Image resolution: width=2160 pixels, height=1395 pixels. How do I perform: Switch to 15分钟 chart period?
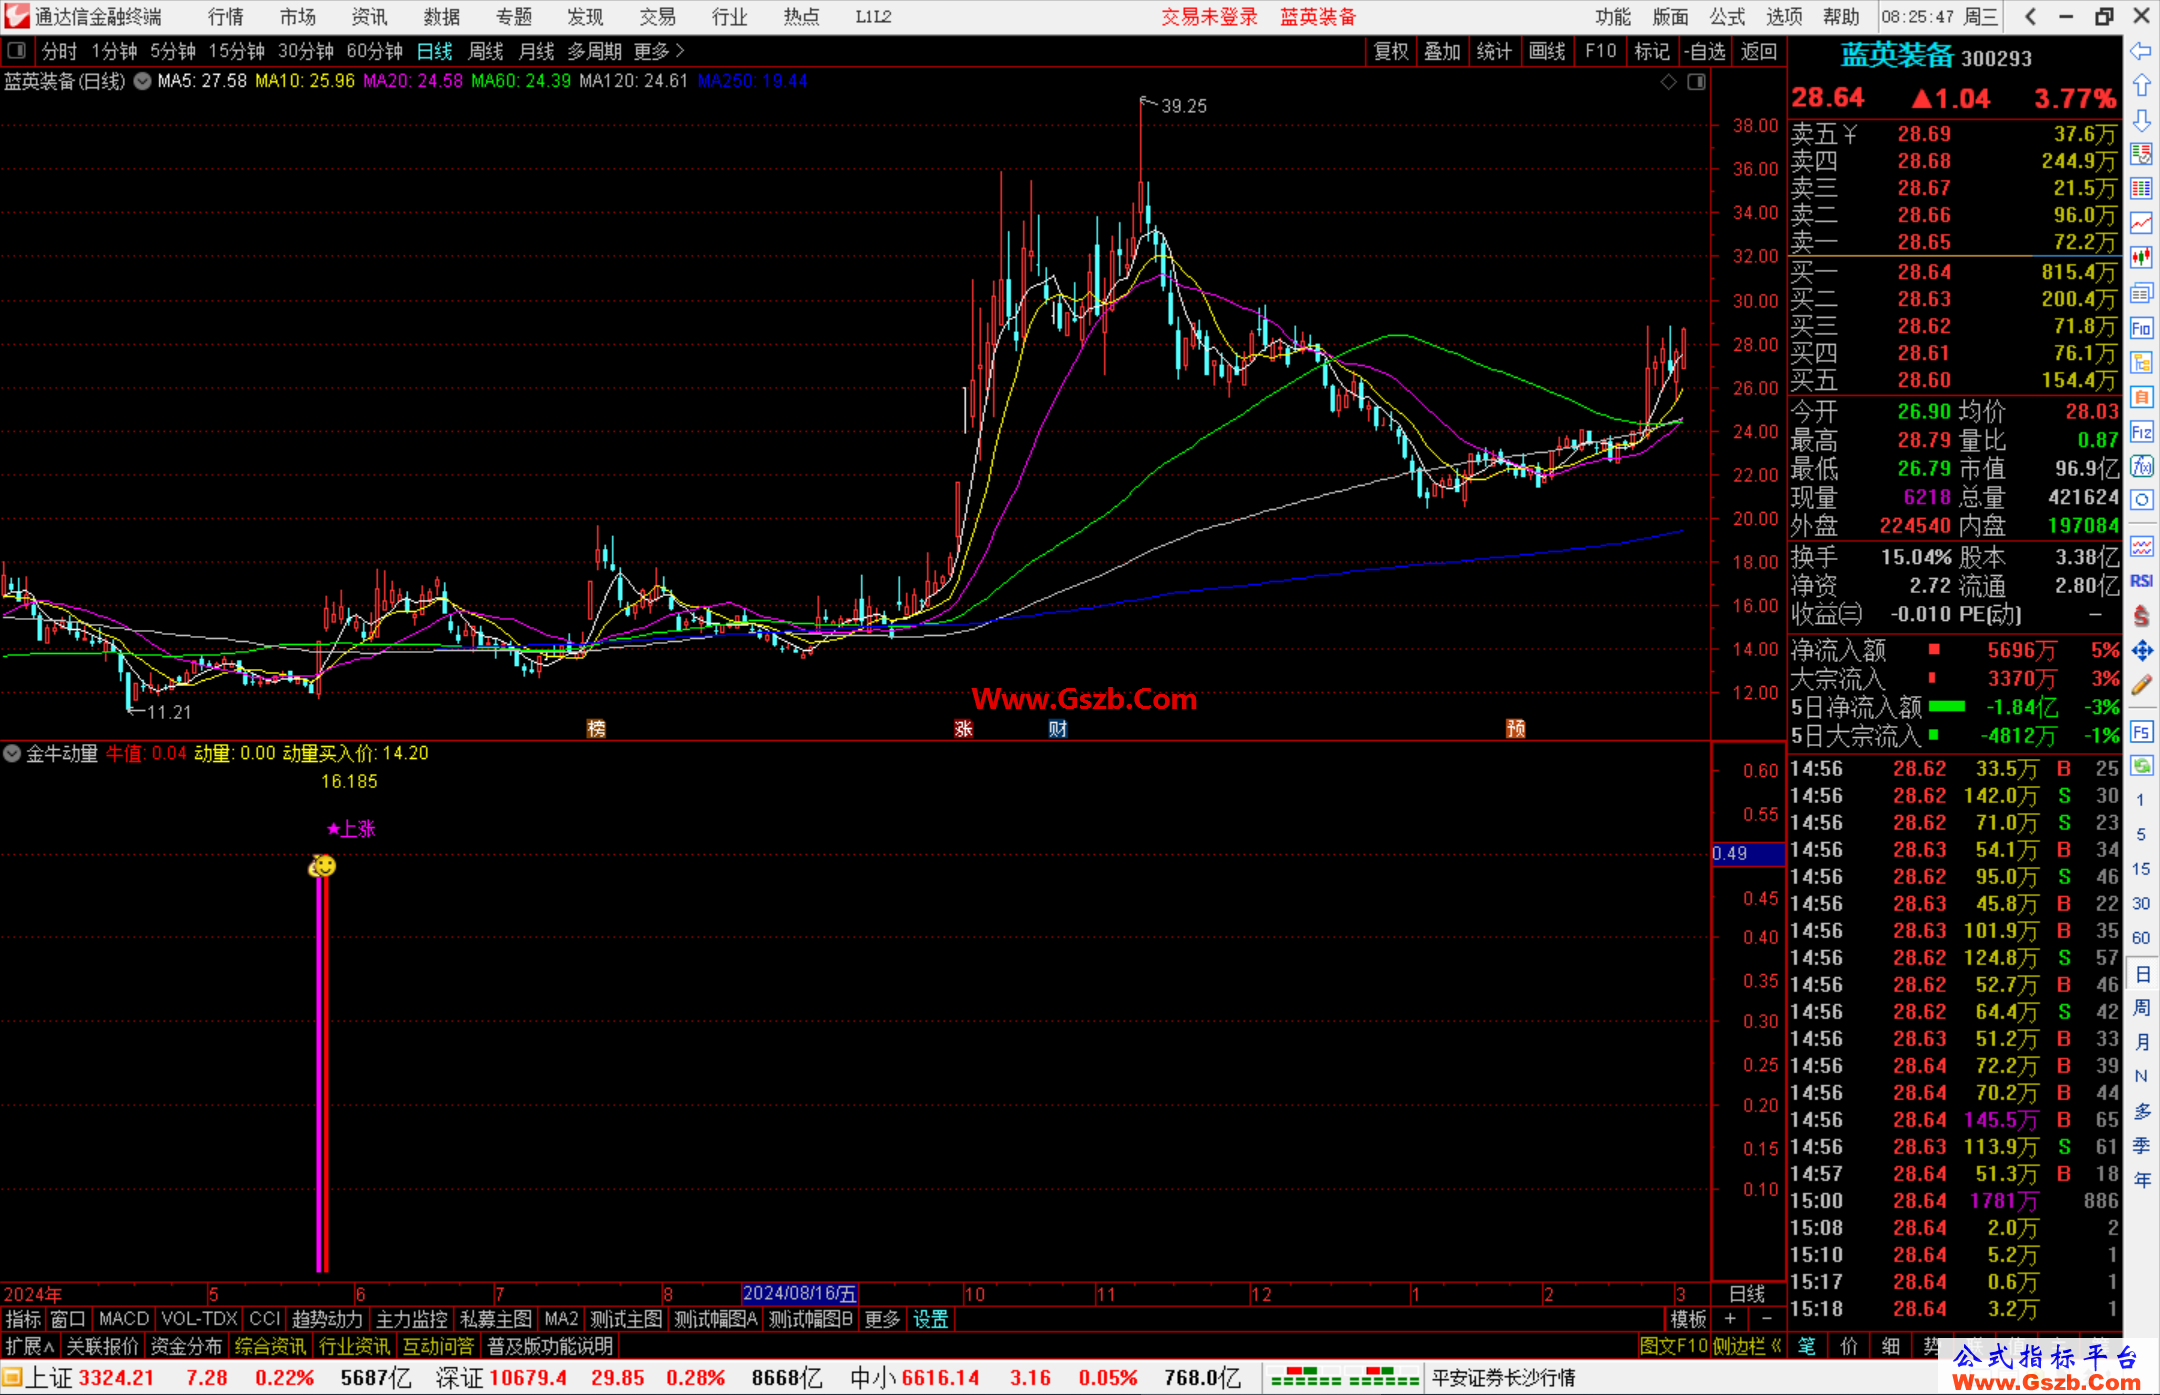click(237, 51)
